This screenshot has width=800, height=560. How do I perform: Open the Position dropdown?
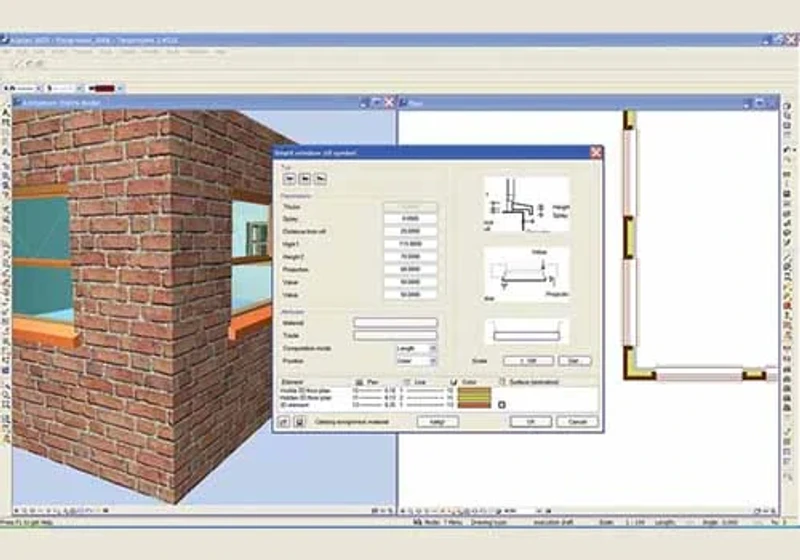(417, 361)
